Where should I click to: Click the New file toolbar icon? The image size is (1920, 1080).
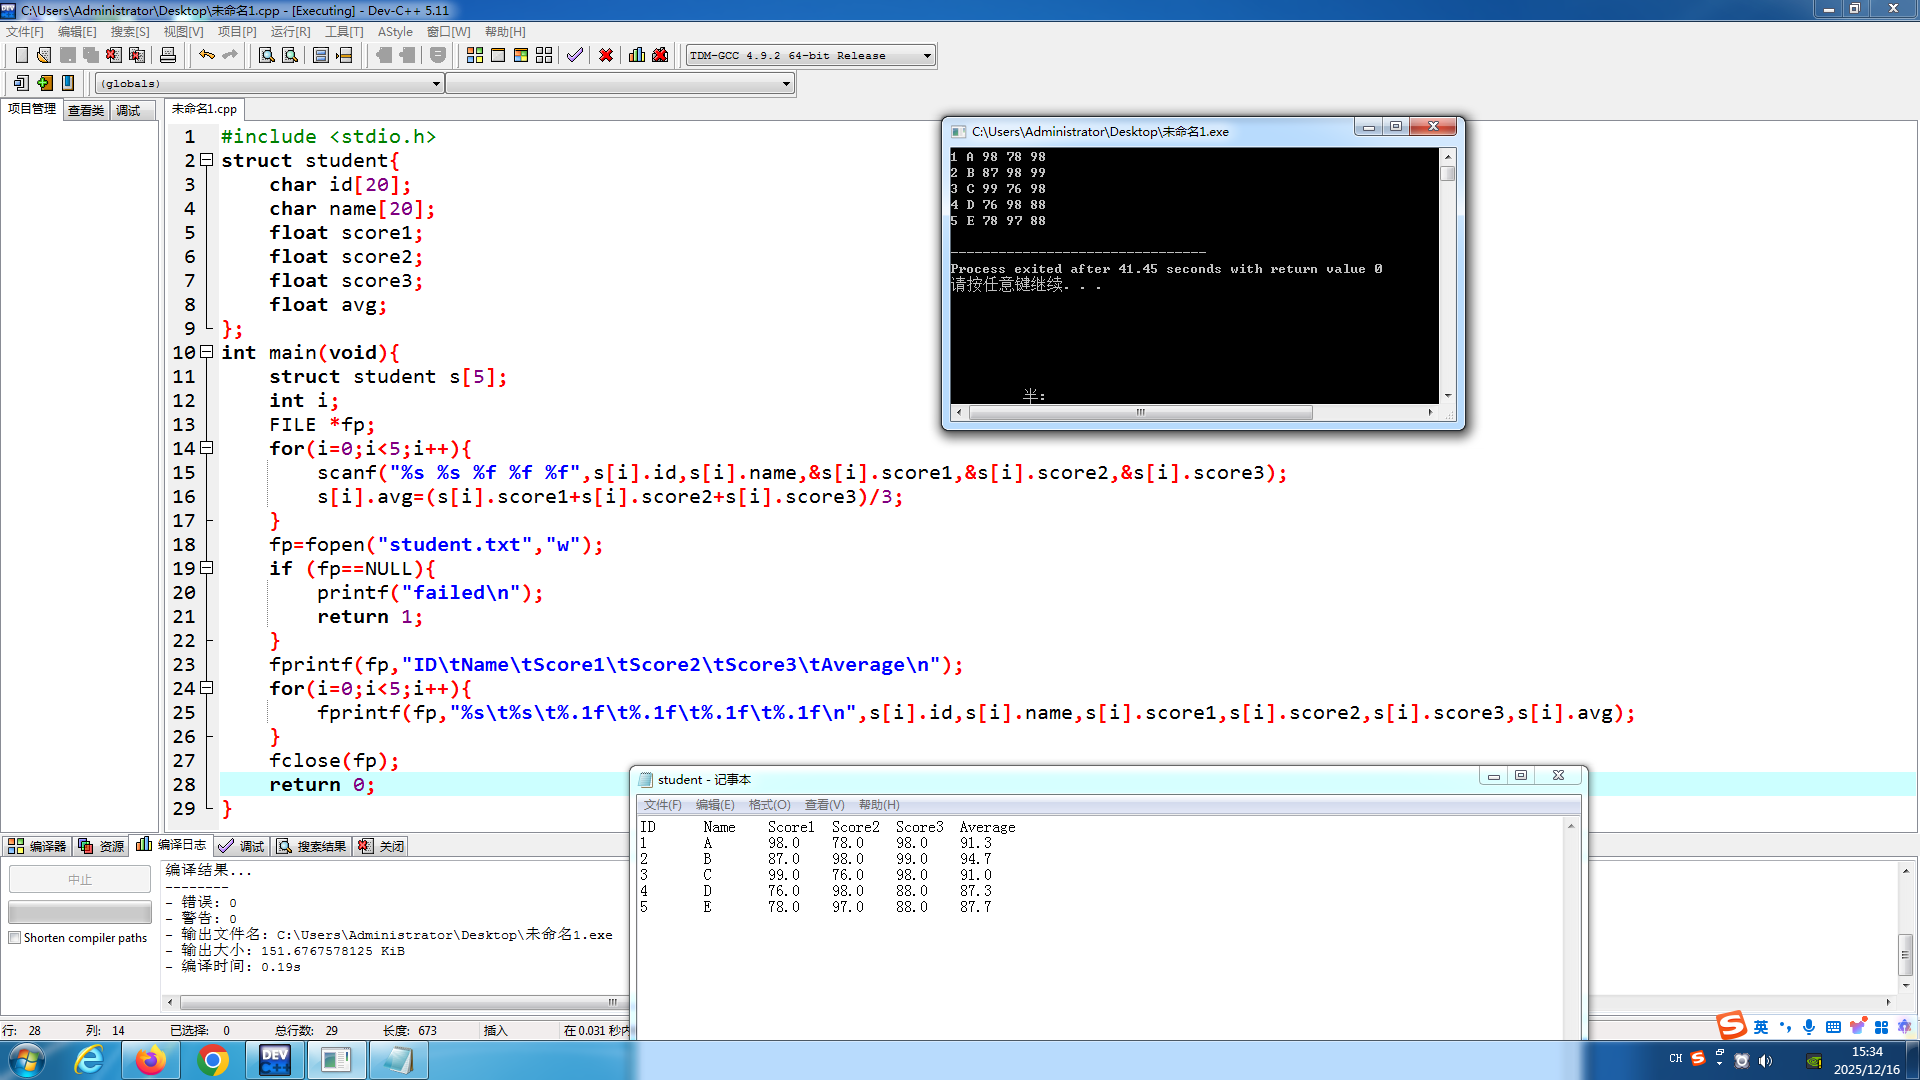click(x=21, y=55)
